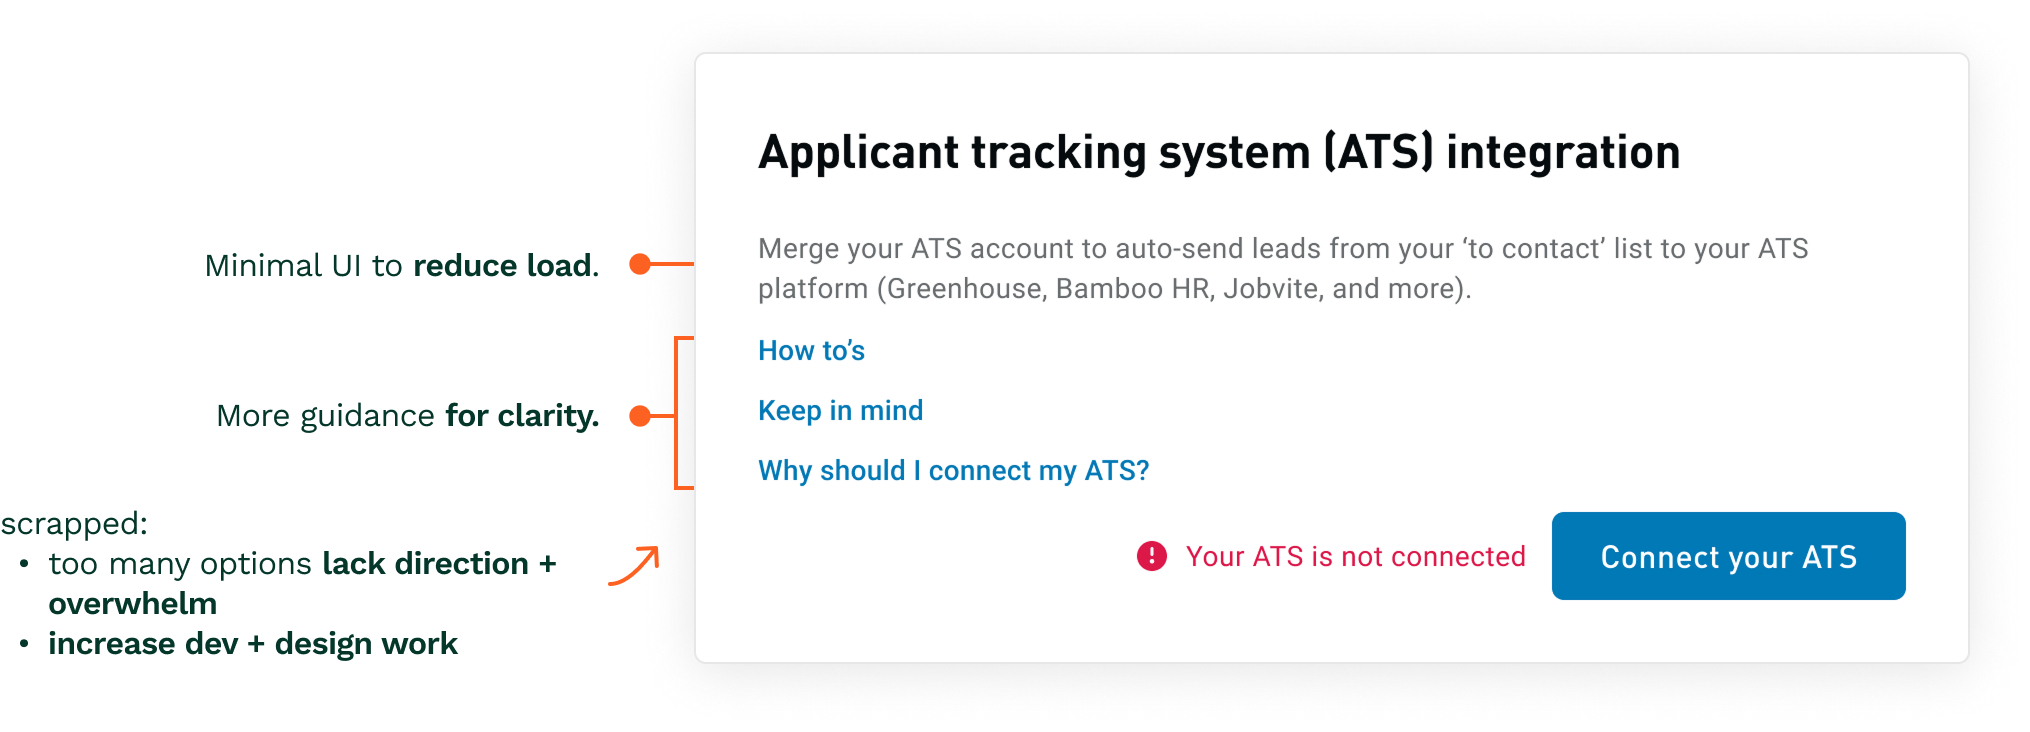Click the "scrapped:" label

(x=74, y=524)
